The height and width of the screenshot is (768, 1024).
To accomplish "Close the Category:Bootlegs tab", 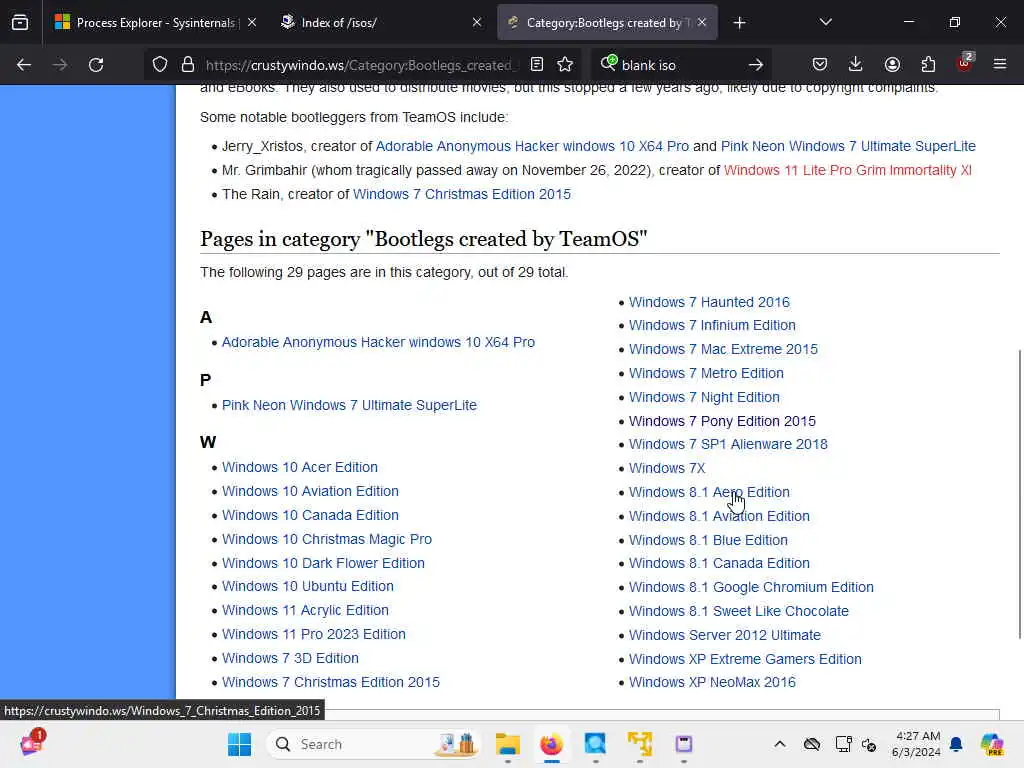I will click(x=701, y=22).
